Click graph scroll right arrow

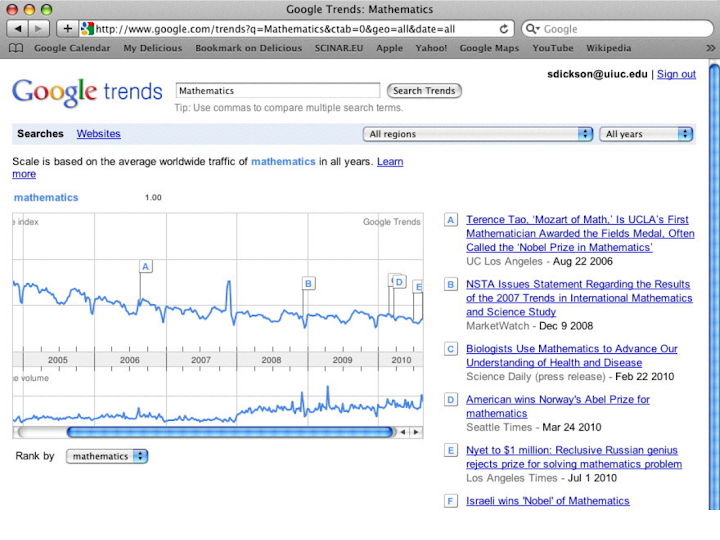click(416, 432)
